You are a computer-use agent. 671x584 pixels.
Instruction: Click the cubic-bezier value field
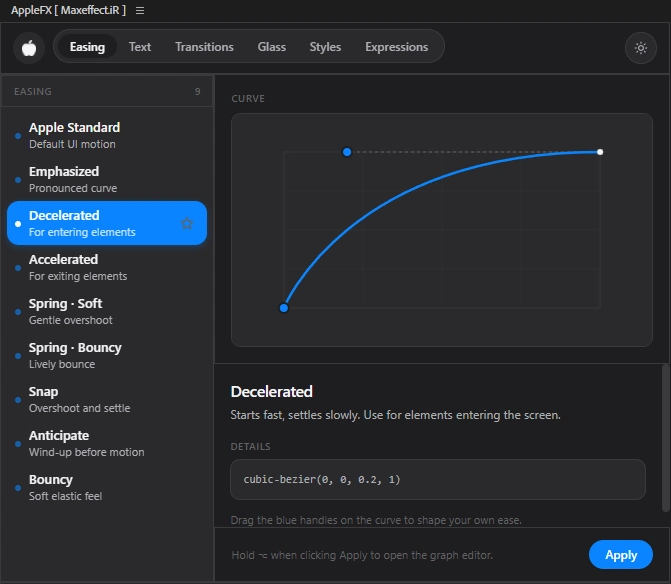(438, 480)
